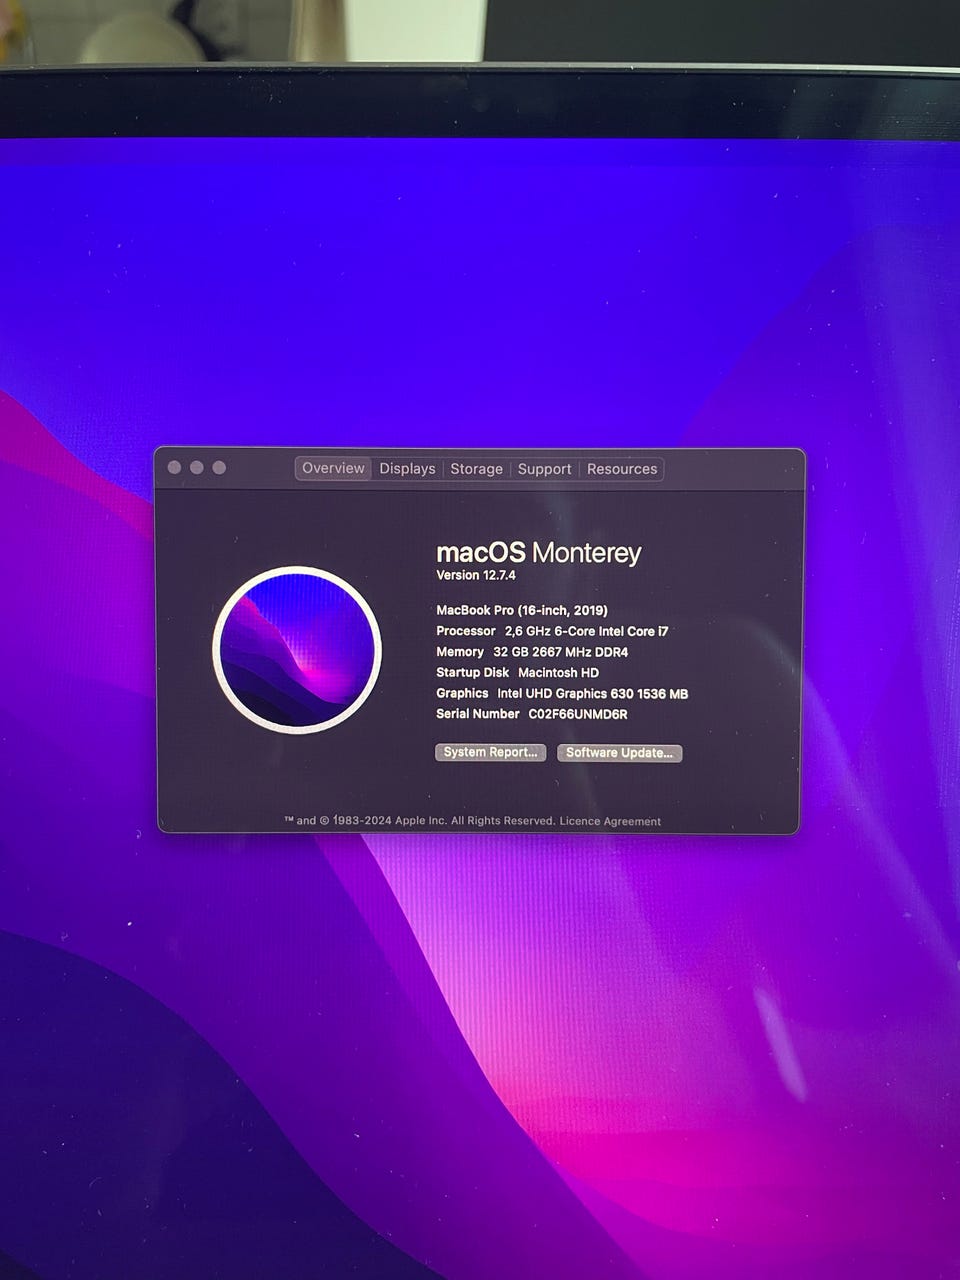Click the Macintosh HD startup disk value
This screenshot has width=960, height=1280.
(x=558, y=673)
